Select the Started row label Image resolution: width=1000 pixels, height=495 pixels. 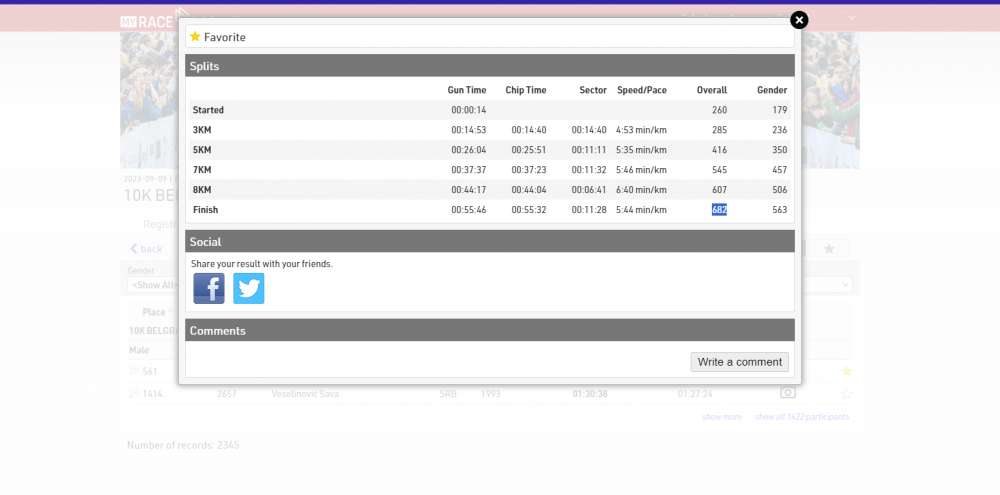click(208, 110)
